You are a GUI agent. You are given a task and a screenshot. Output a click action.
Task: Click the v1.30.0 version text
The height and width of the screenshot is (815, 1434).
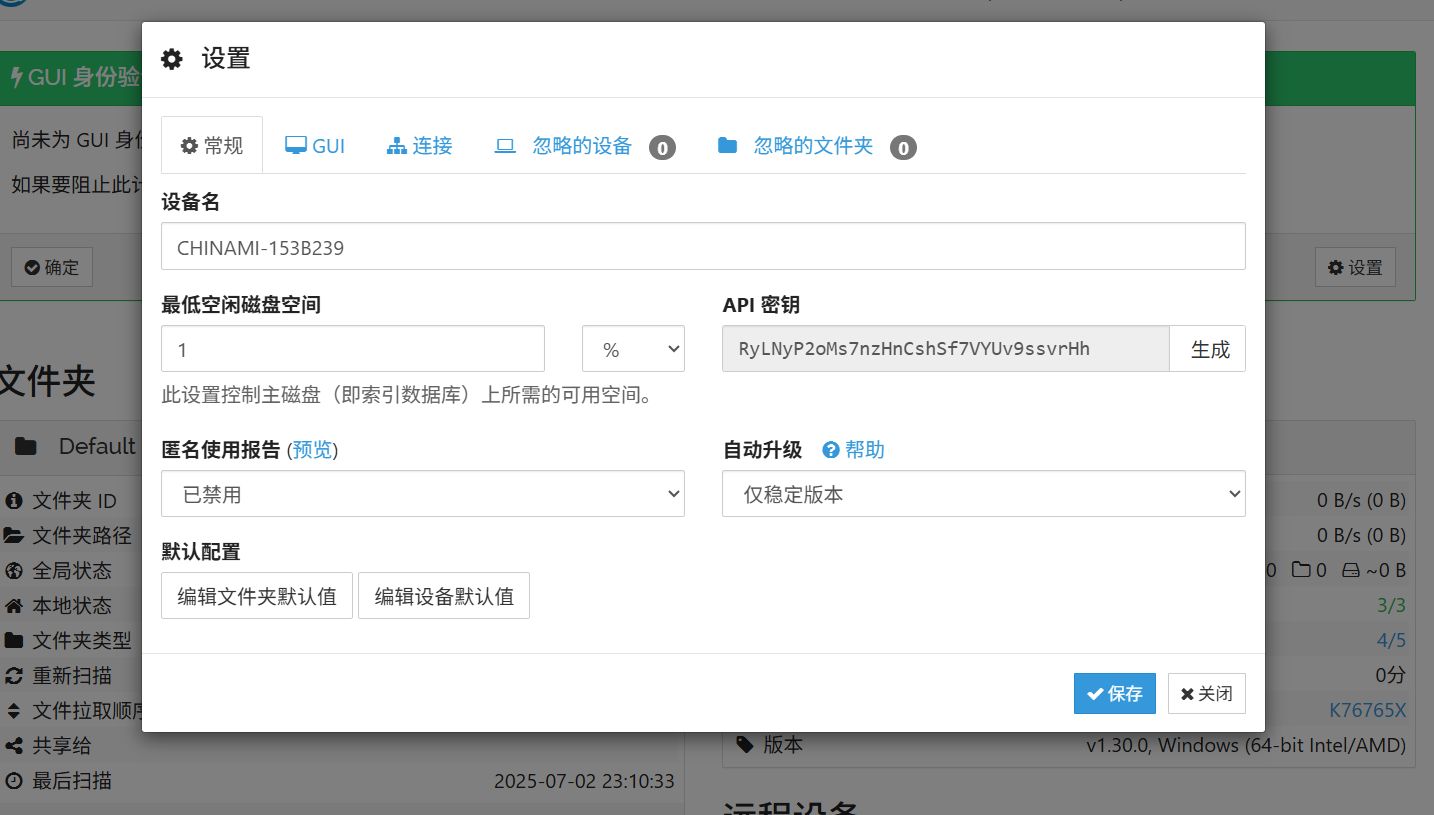click(1246, 745)
